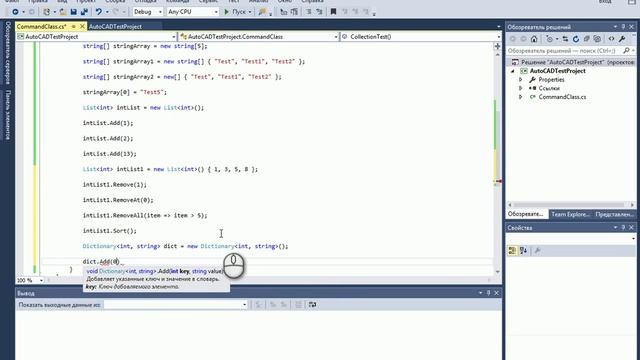Toggle auto-hide pin of Solution Explorer panel
This screenshot has height=360, width=640.
623,27
